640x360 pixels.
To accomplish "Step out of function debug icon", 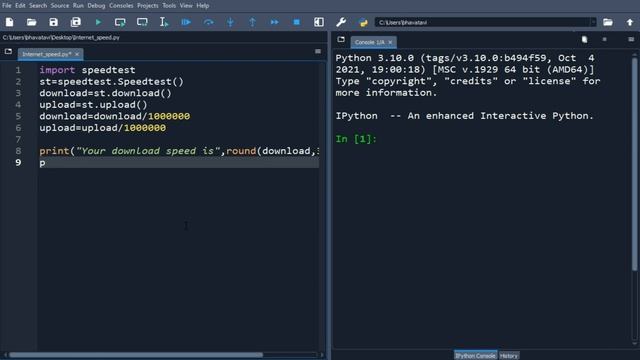I will click(252, 22).
